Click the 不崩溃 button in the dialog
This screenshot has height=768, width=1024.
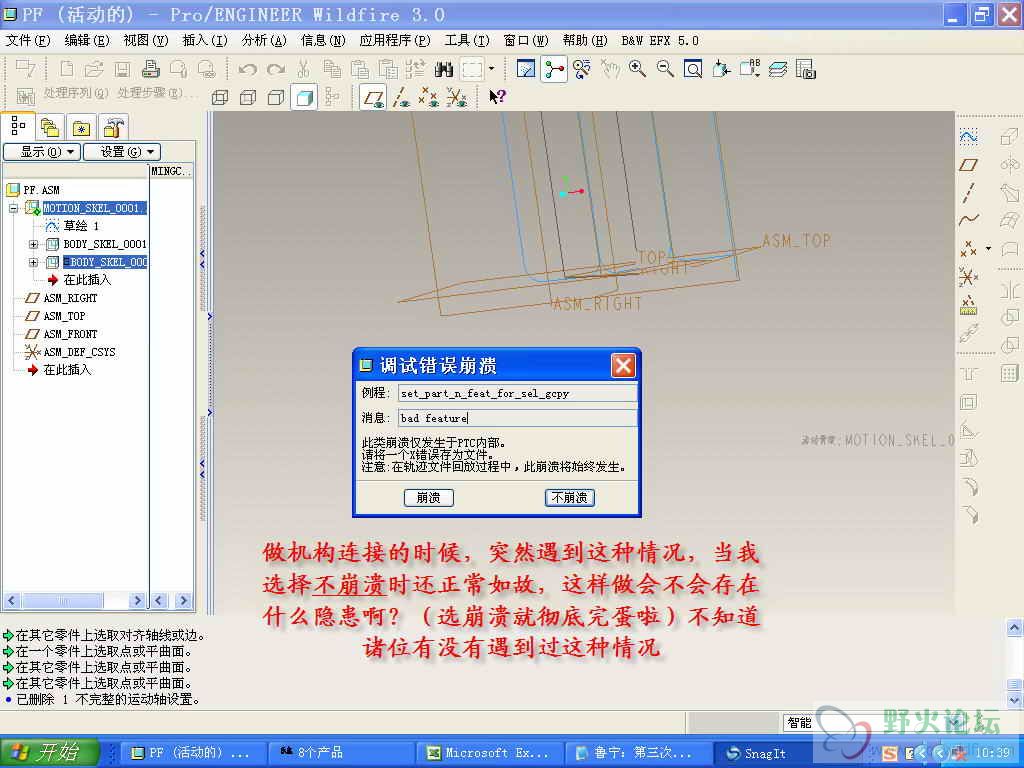(x=569, y=498)
